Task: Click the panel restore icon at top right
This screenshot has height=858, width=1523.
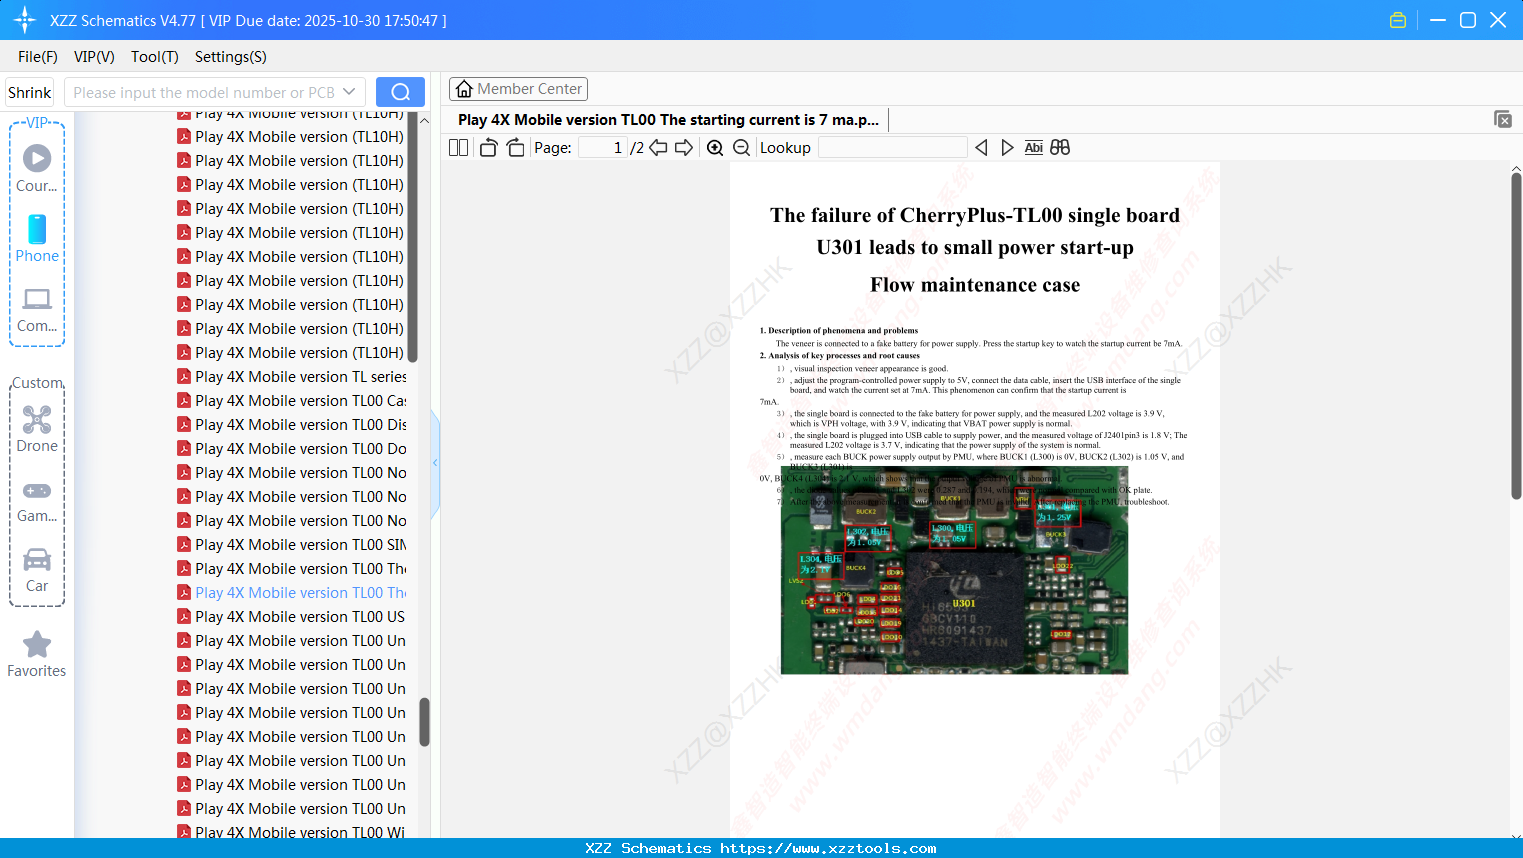Action: [1503, 119]
